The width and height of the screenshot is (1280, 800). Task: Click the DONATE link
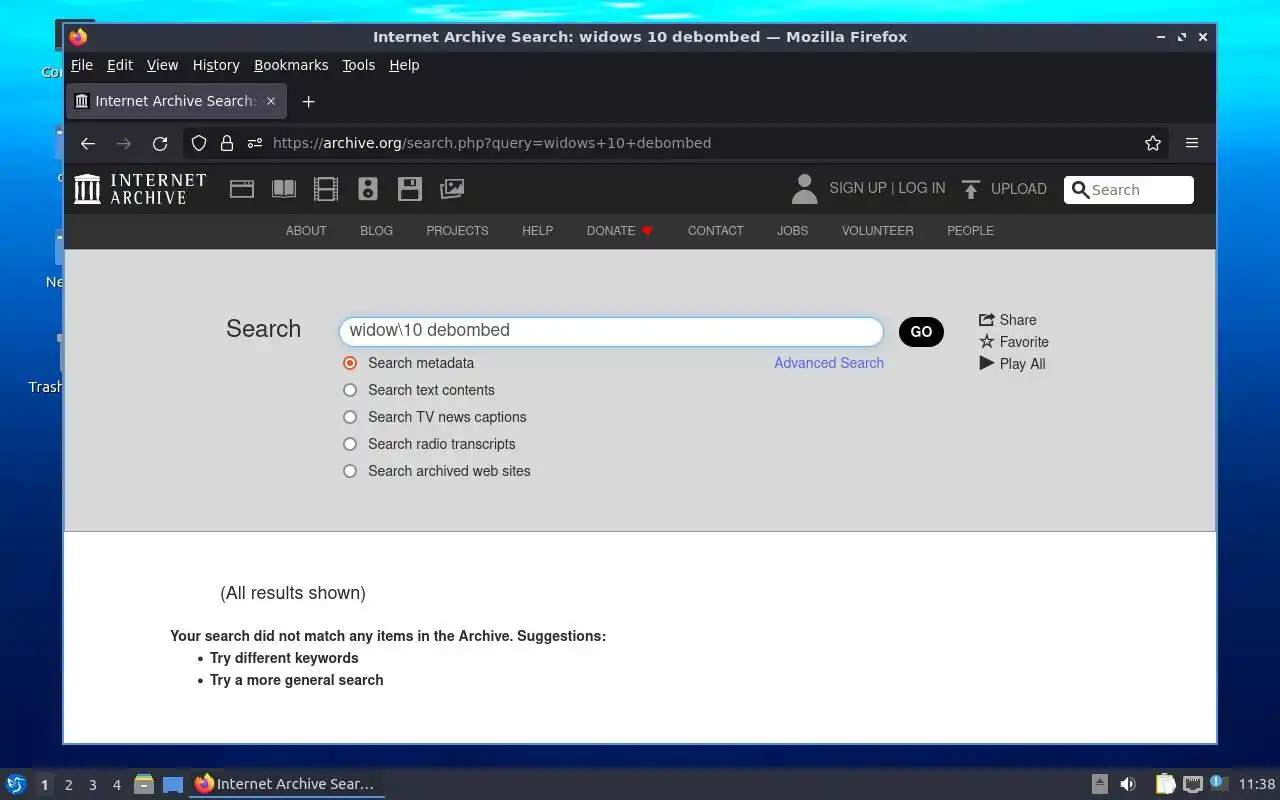(x=619, y=231)
